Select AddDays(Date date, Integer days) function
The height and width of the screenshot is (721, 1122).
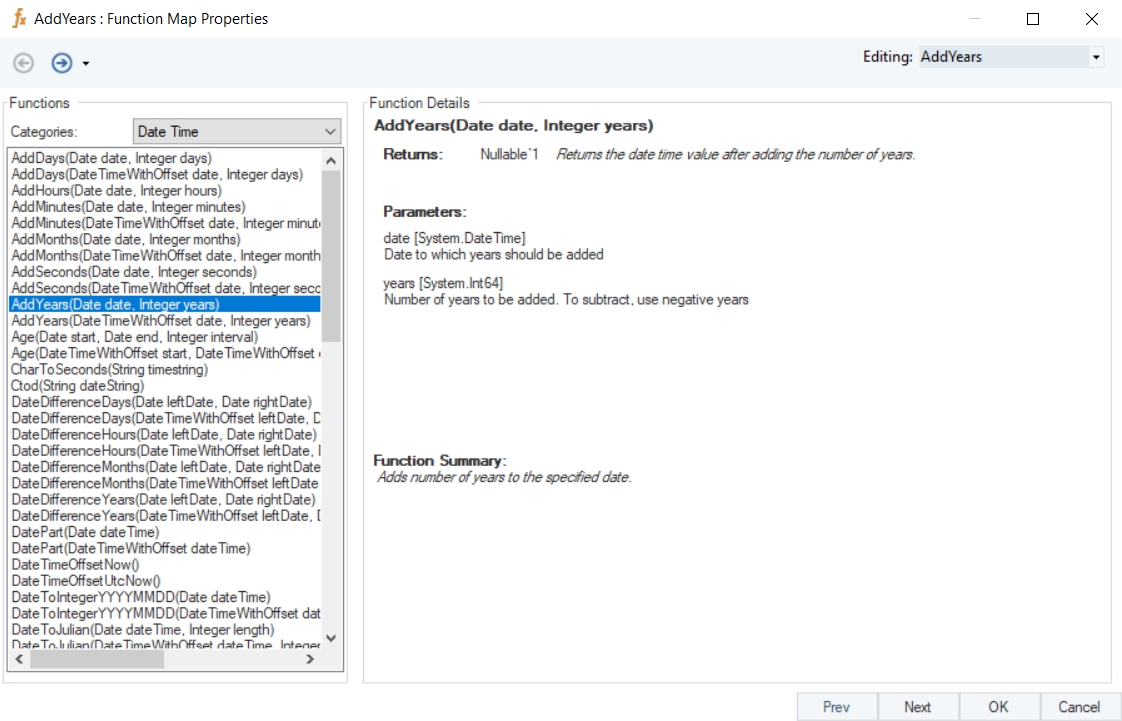coord(111,158)
